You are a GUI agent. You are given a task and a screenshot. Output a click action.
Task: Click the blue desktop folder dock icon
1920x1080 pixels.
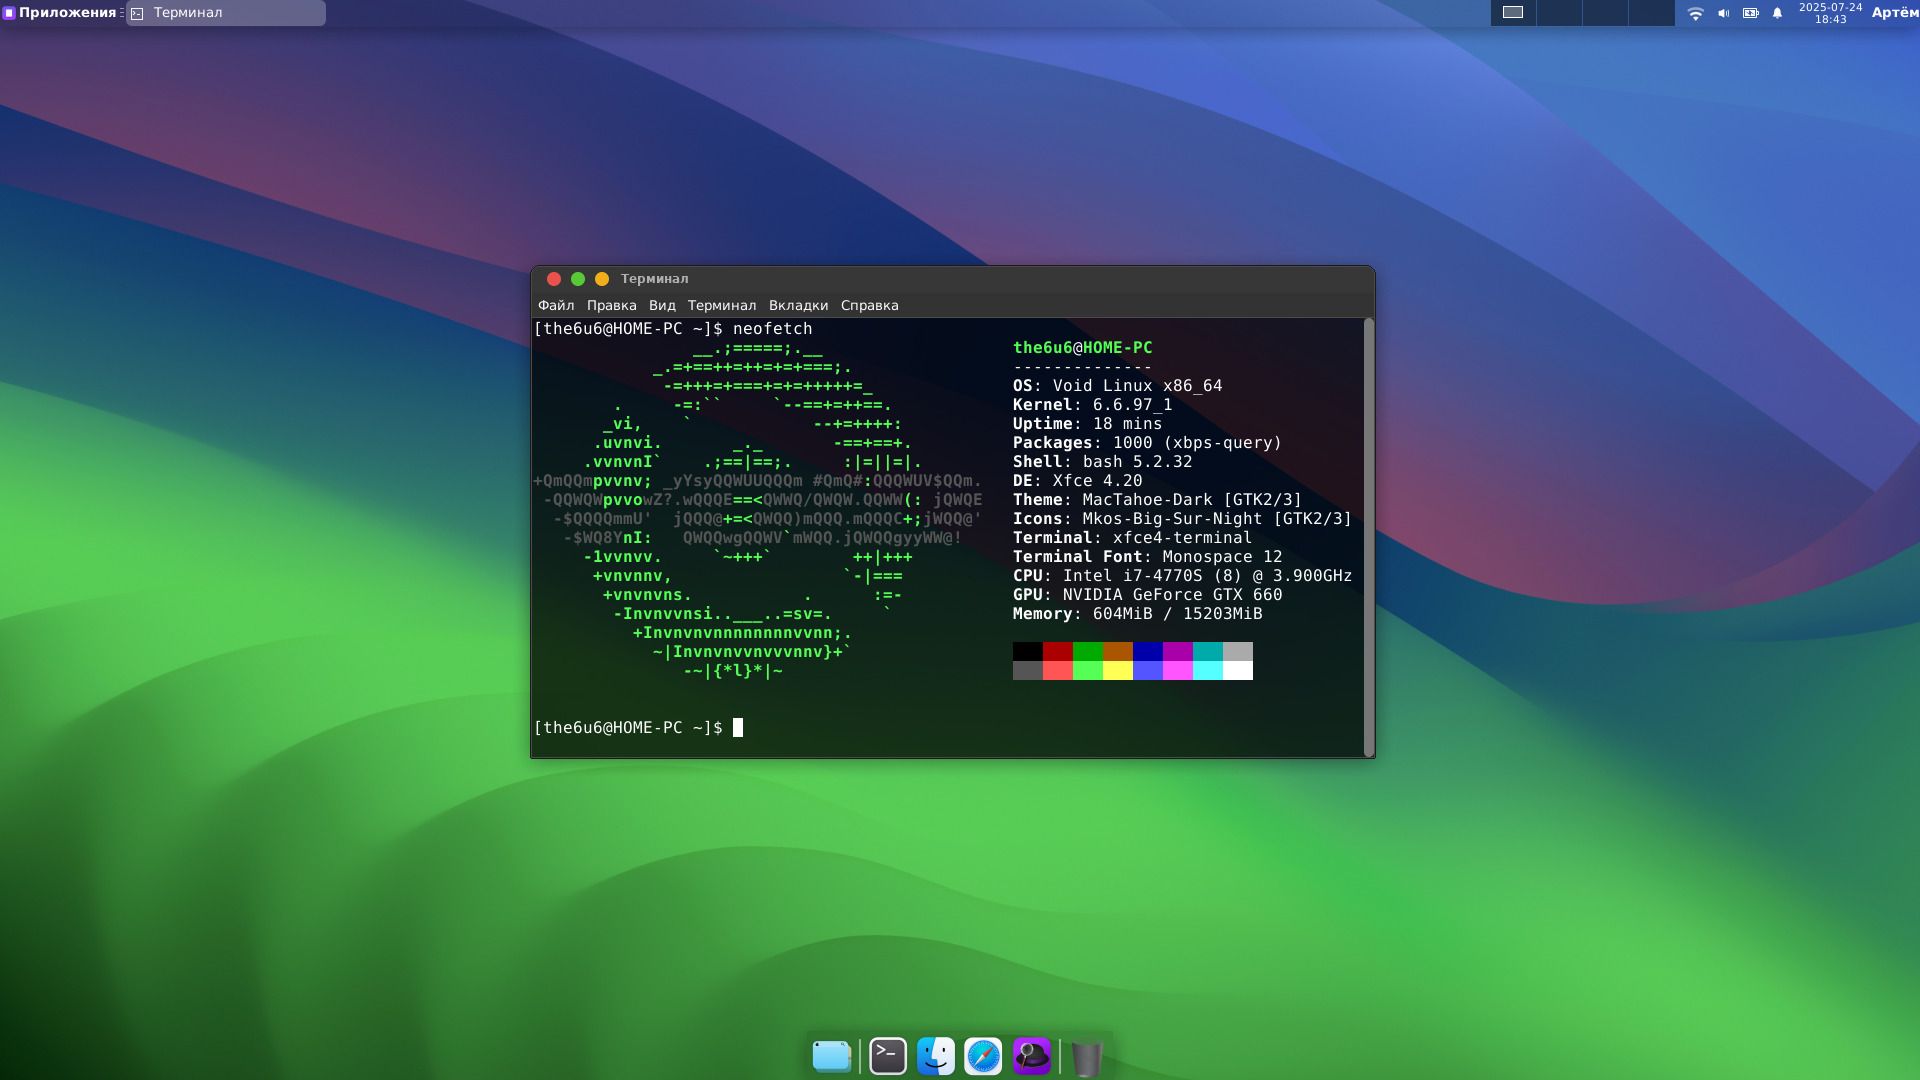pyautogui.click(x=831, y=1056)
